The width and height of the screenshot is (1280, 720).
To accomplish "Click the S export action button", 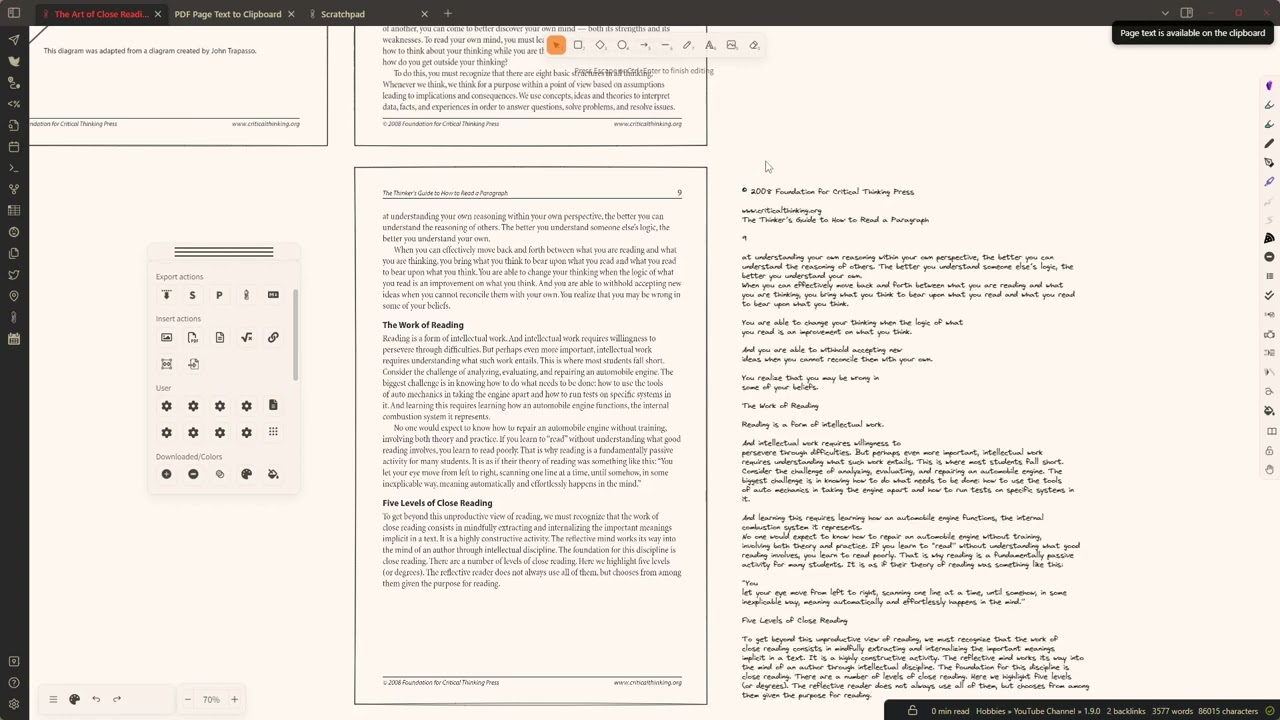I will (x=193, y=295).
